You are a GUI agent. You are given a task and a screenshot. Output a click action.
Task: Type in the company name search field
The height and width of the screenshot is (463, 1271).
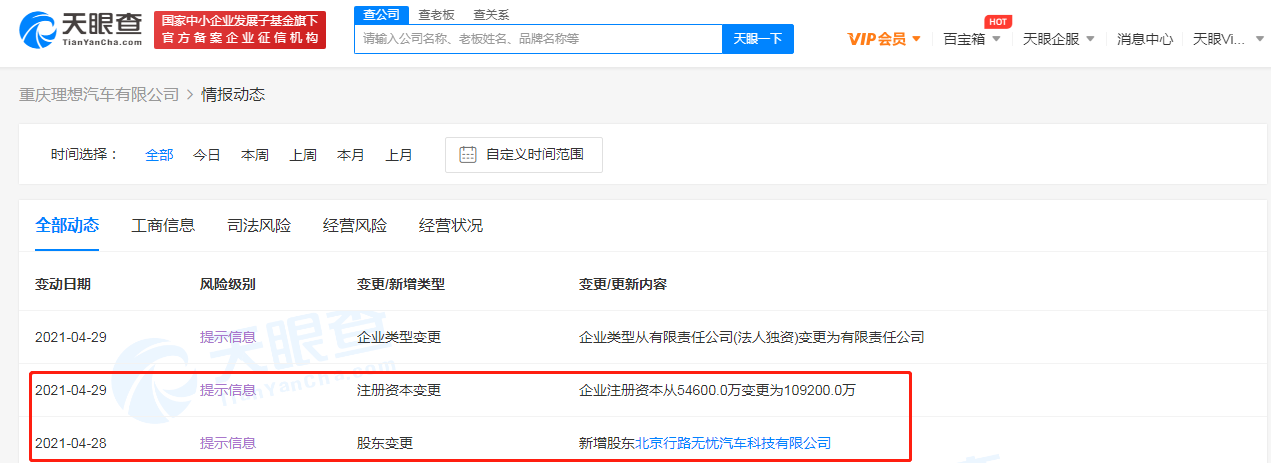[x=538, y=39]
